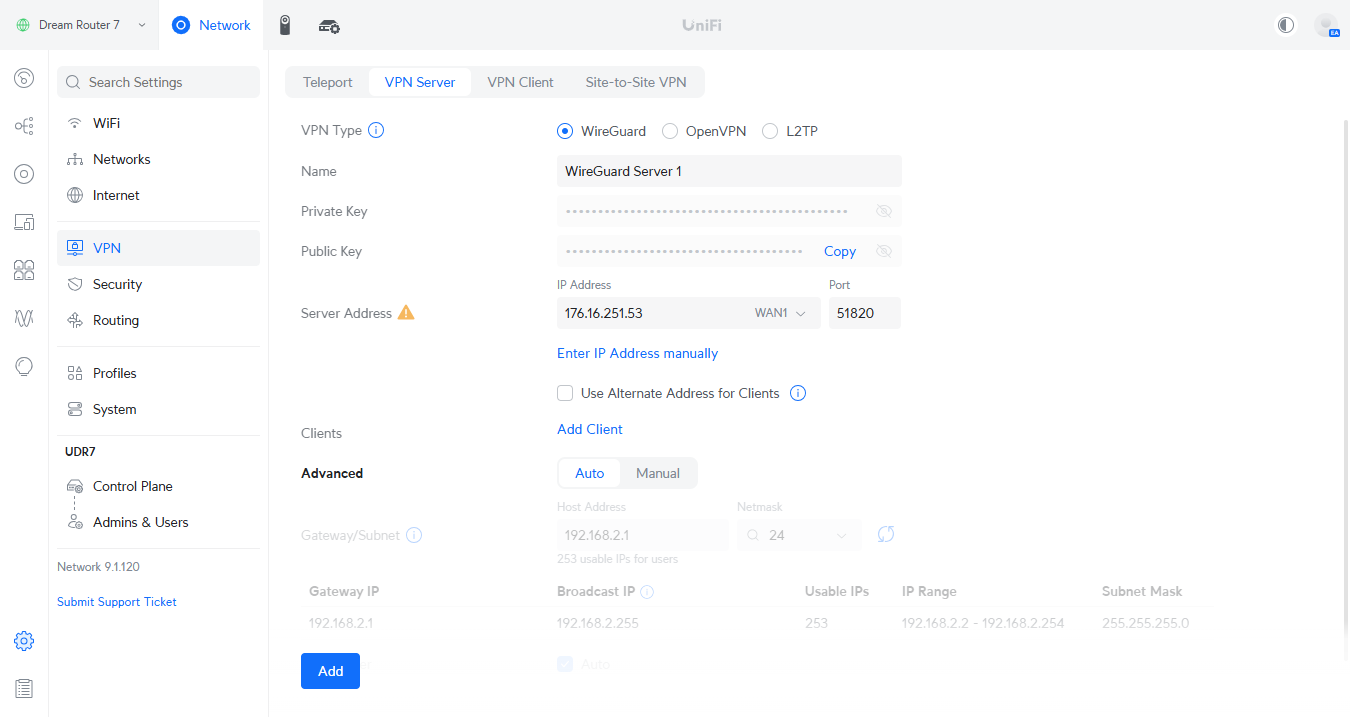Open the Protect camera app icon
This screenshot has width=1350, height=717.
tap(285, 25)
